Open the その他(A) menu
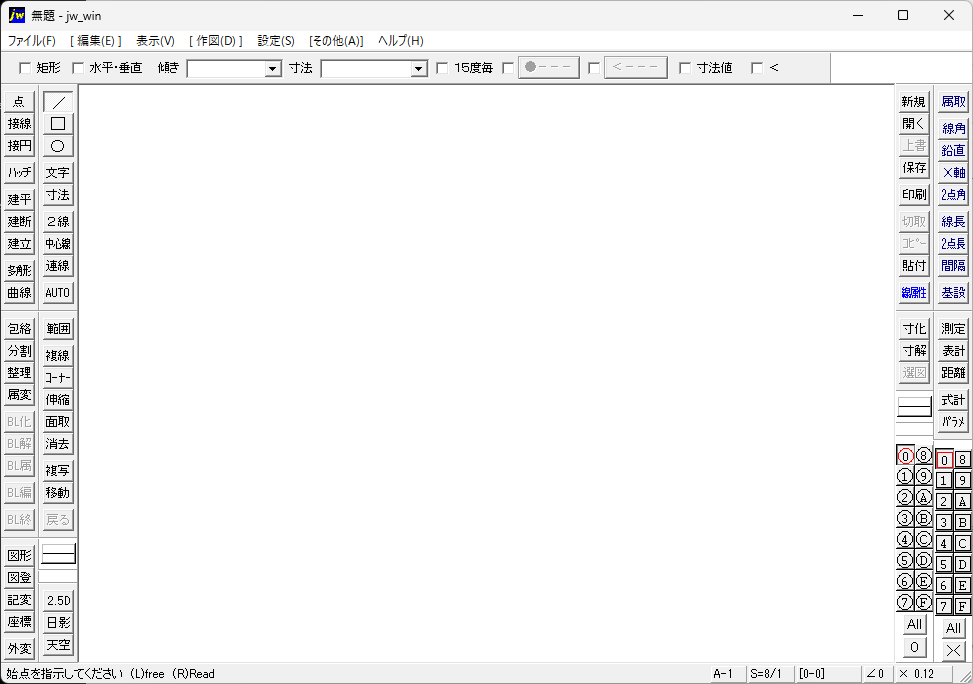 tap(336, 41)
